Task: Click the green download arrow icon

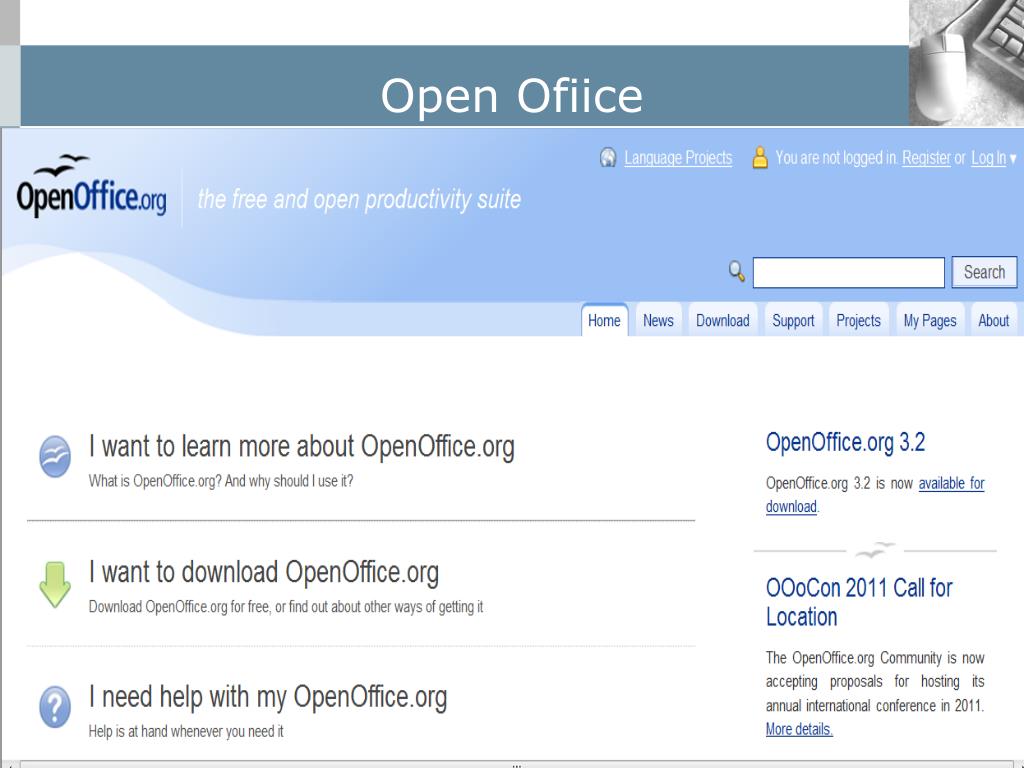Action: (55, 584)
